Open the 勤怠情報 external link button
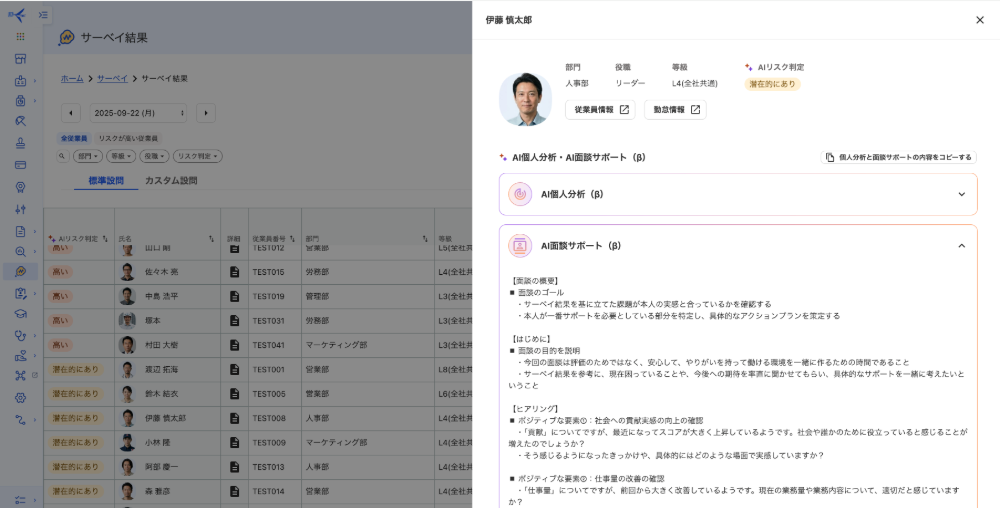The height and width of the screenshot is (508, 1000). pos(675,110)
